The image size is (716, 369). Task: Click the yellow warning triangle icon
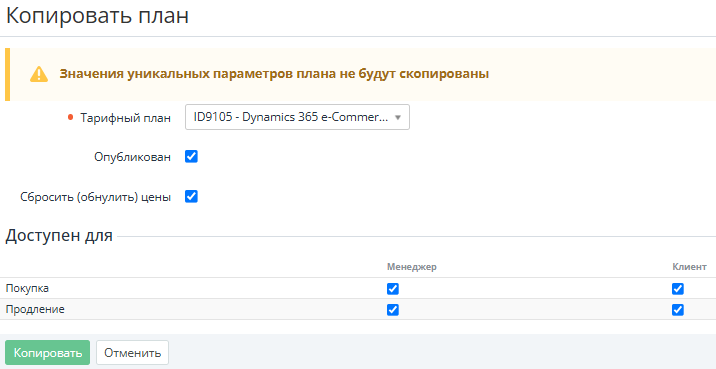(39, 74)
